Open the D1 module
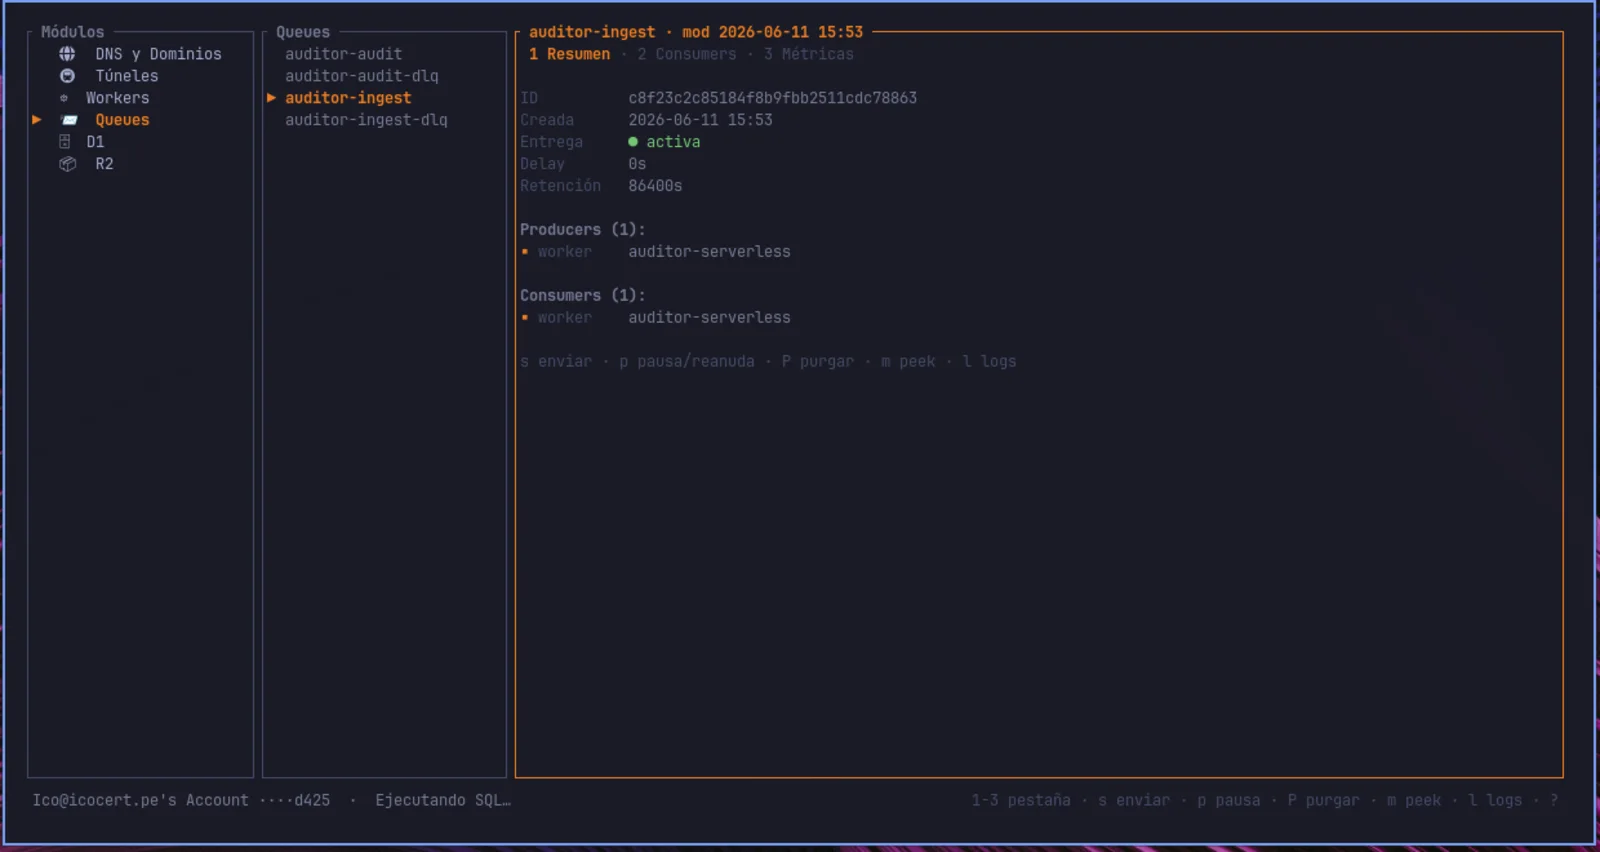This screenshot has width=1600, height=852. (x=95, y=142)
